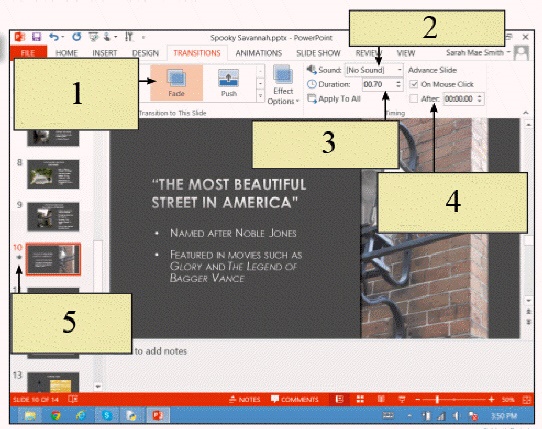Open COMMENTS from the status bar
Screen dimensions: 542x429
pyautogui.click(x=295, y=400)
